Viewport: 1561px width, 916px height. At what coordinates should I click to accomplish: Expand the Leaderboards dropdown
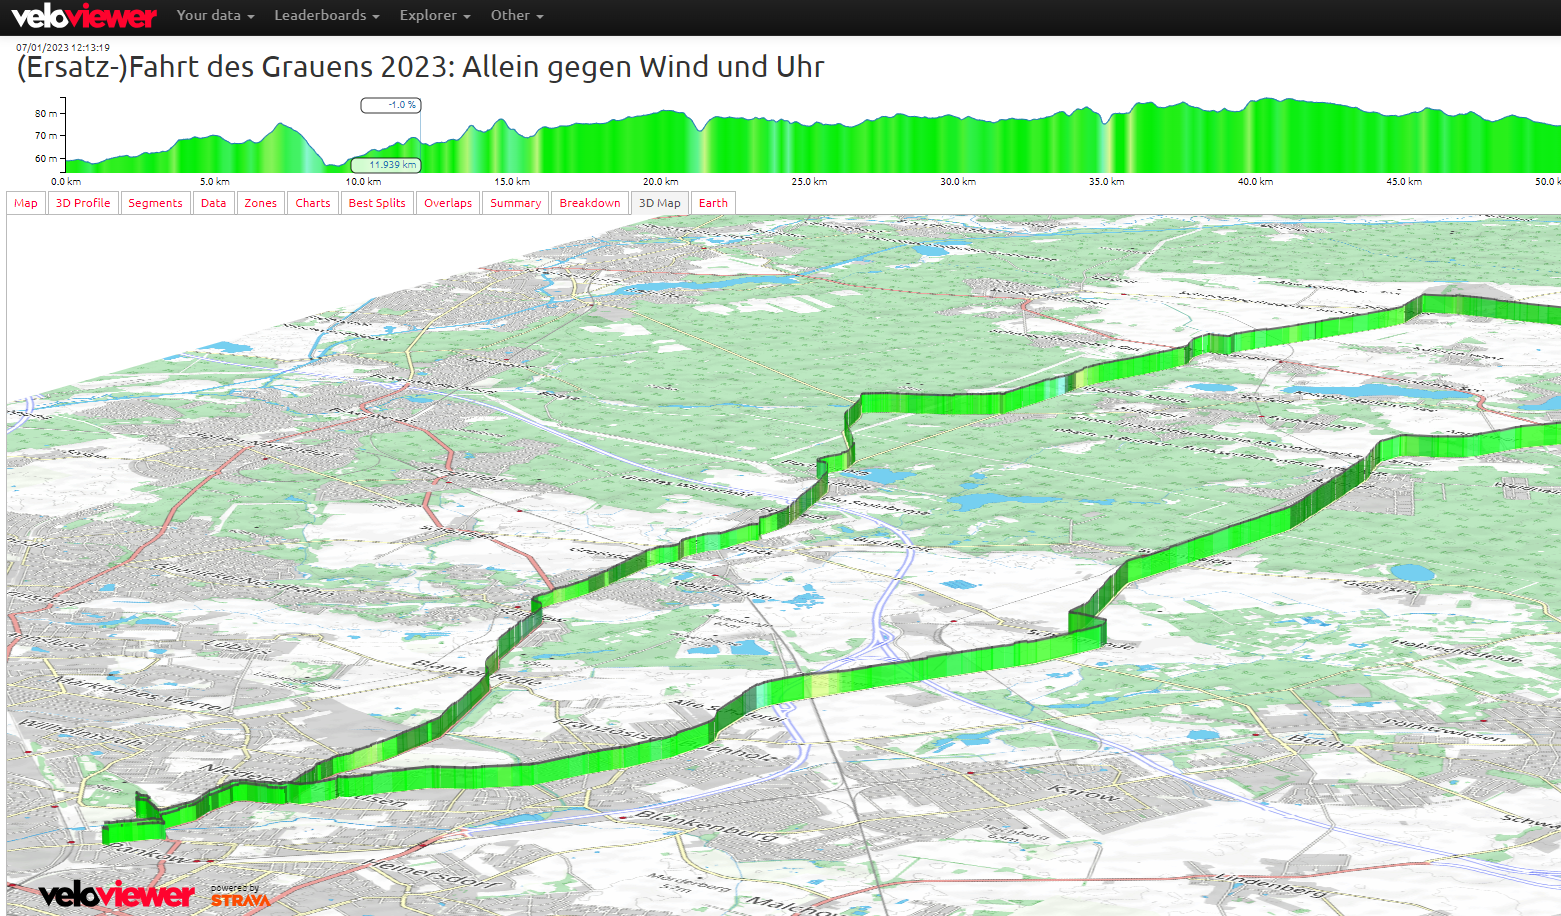(326, 16)
